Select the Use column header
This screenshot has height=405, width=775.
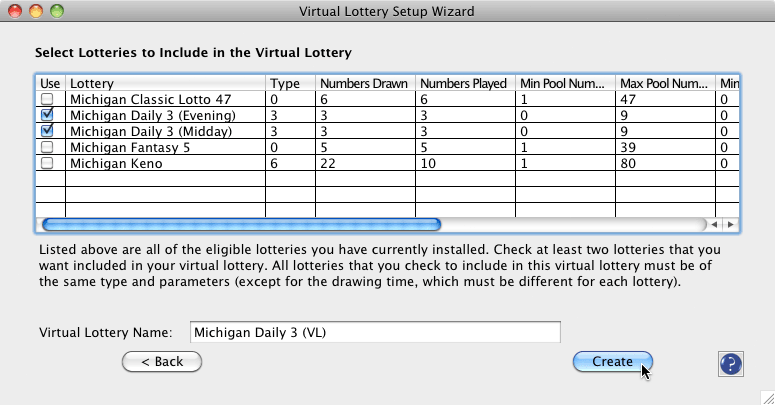click(50, 83)
